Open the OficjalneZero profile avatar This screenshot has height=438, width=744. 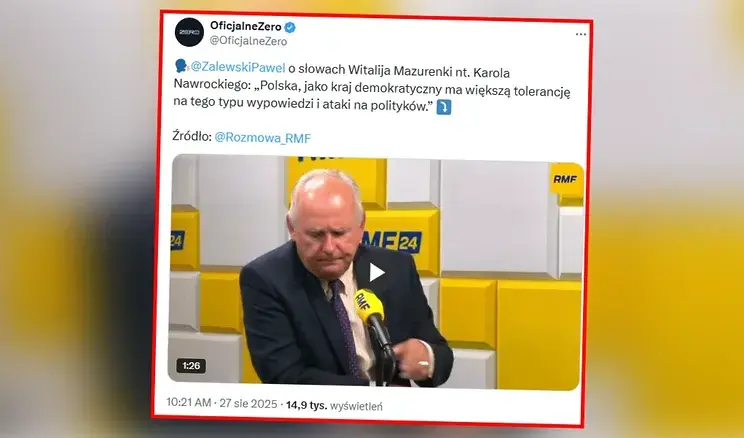click(189, 32)
